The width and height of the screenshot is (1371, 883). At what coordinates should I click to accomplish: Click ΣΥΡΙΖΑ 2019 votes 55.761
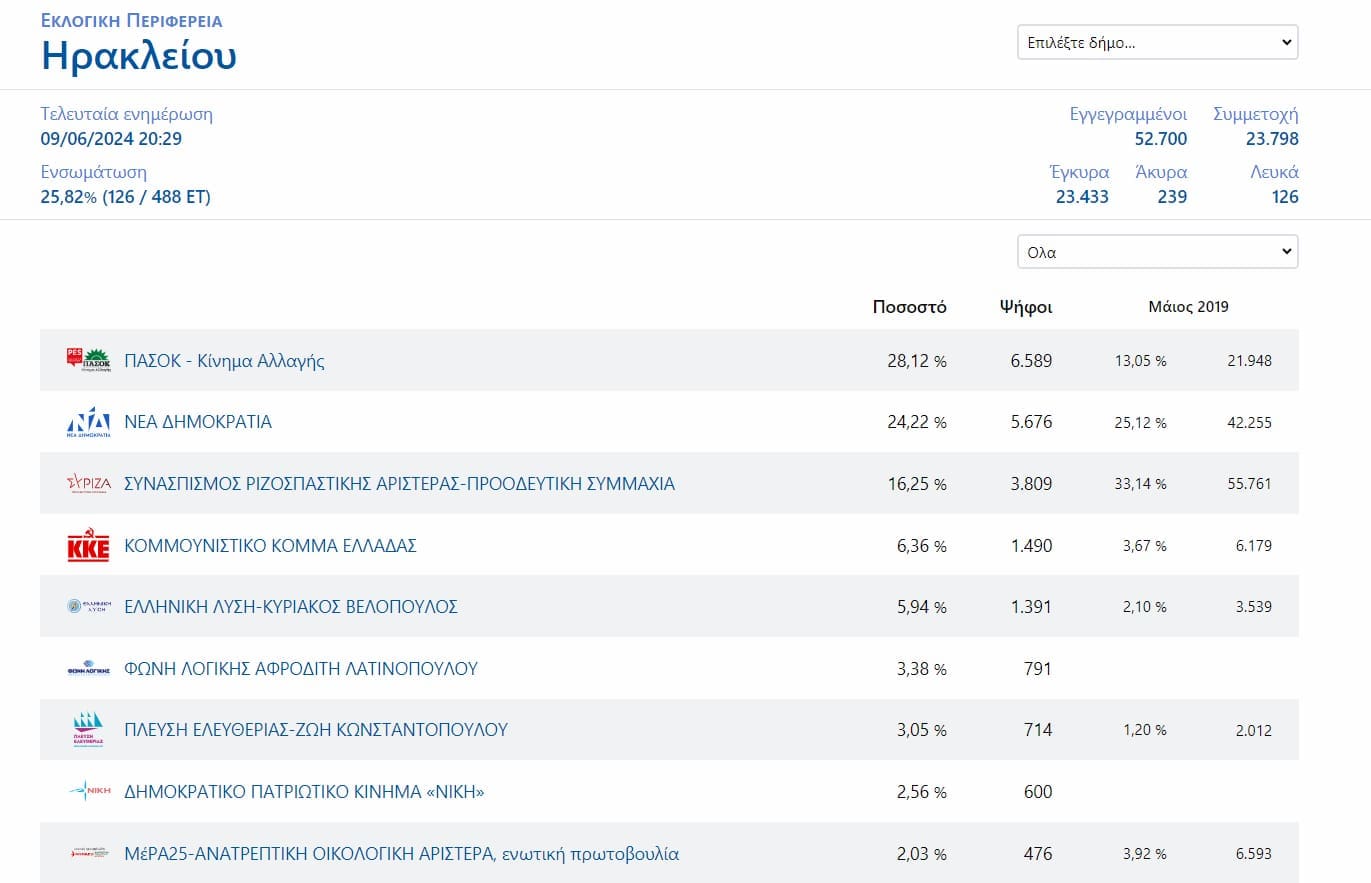click(x=1249, y=484)
